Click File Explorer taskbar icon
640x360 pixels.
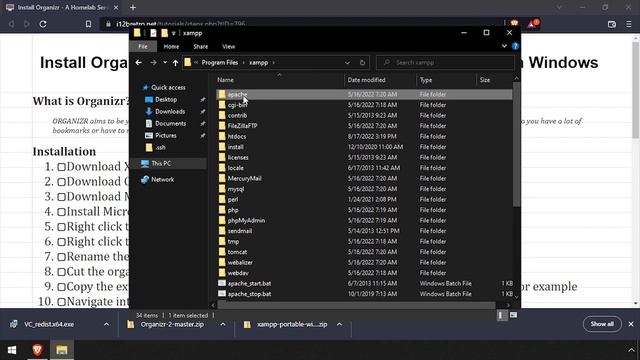tap(62, 350)
